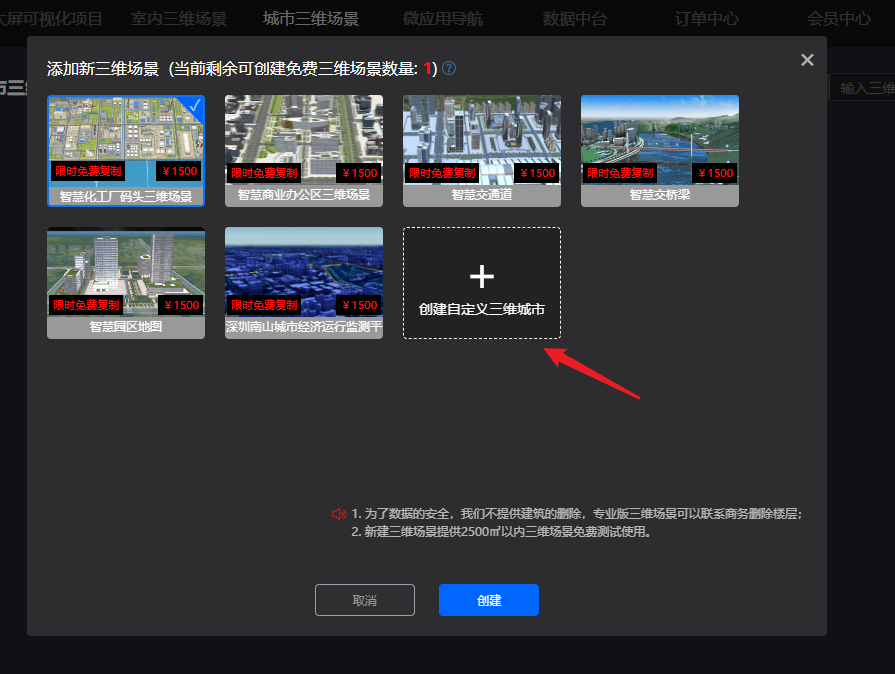This screenshot has height=674, width=895.
Task: Select the 智慧化工厂码头三维场景 thumbnail
Action: [x=126, y=151]
